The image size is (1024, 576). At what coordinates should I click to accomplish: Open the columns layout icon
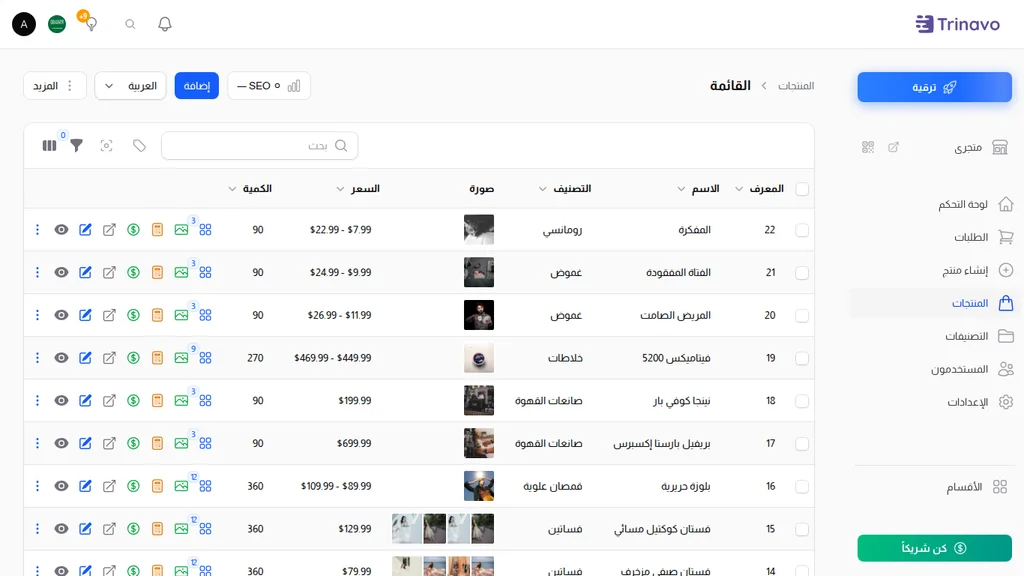pyautogui.click(x=50, y=146)
